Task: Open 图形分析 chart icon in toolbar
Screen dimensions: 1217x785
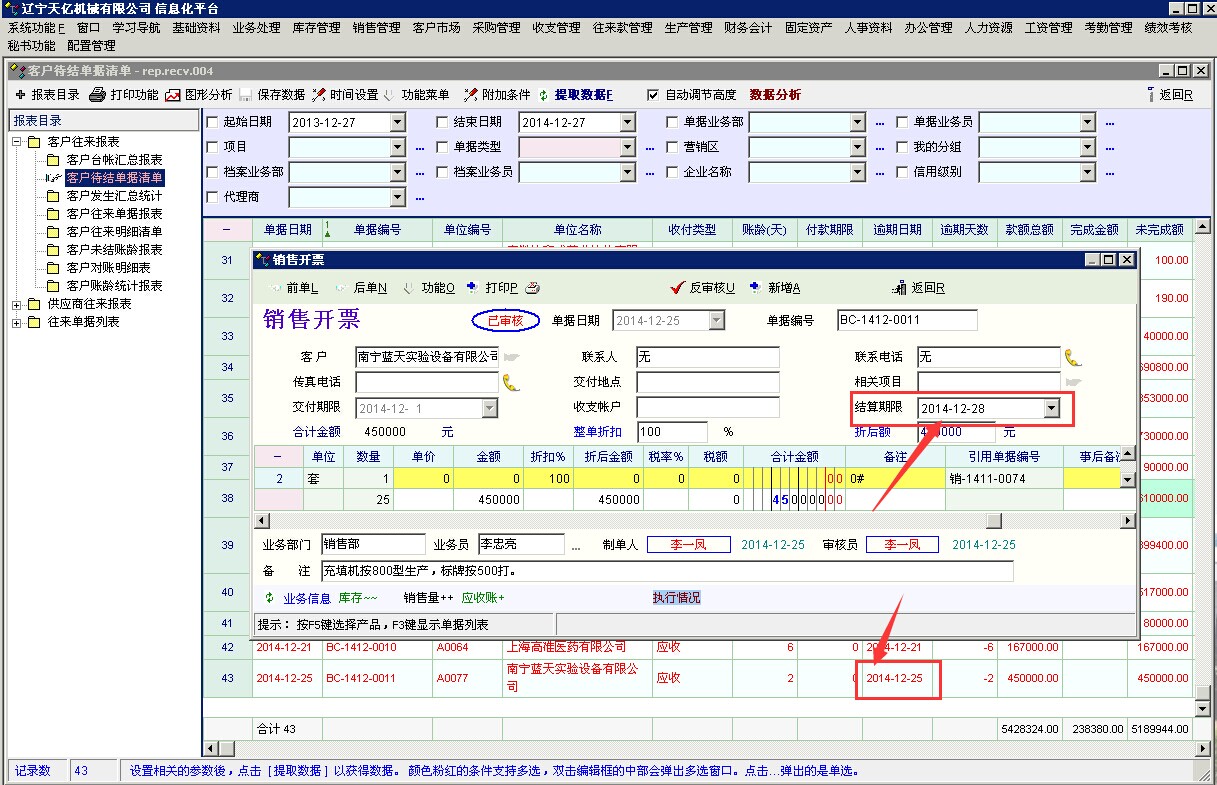Action: (x=173, y=95)
